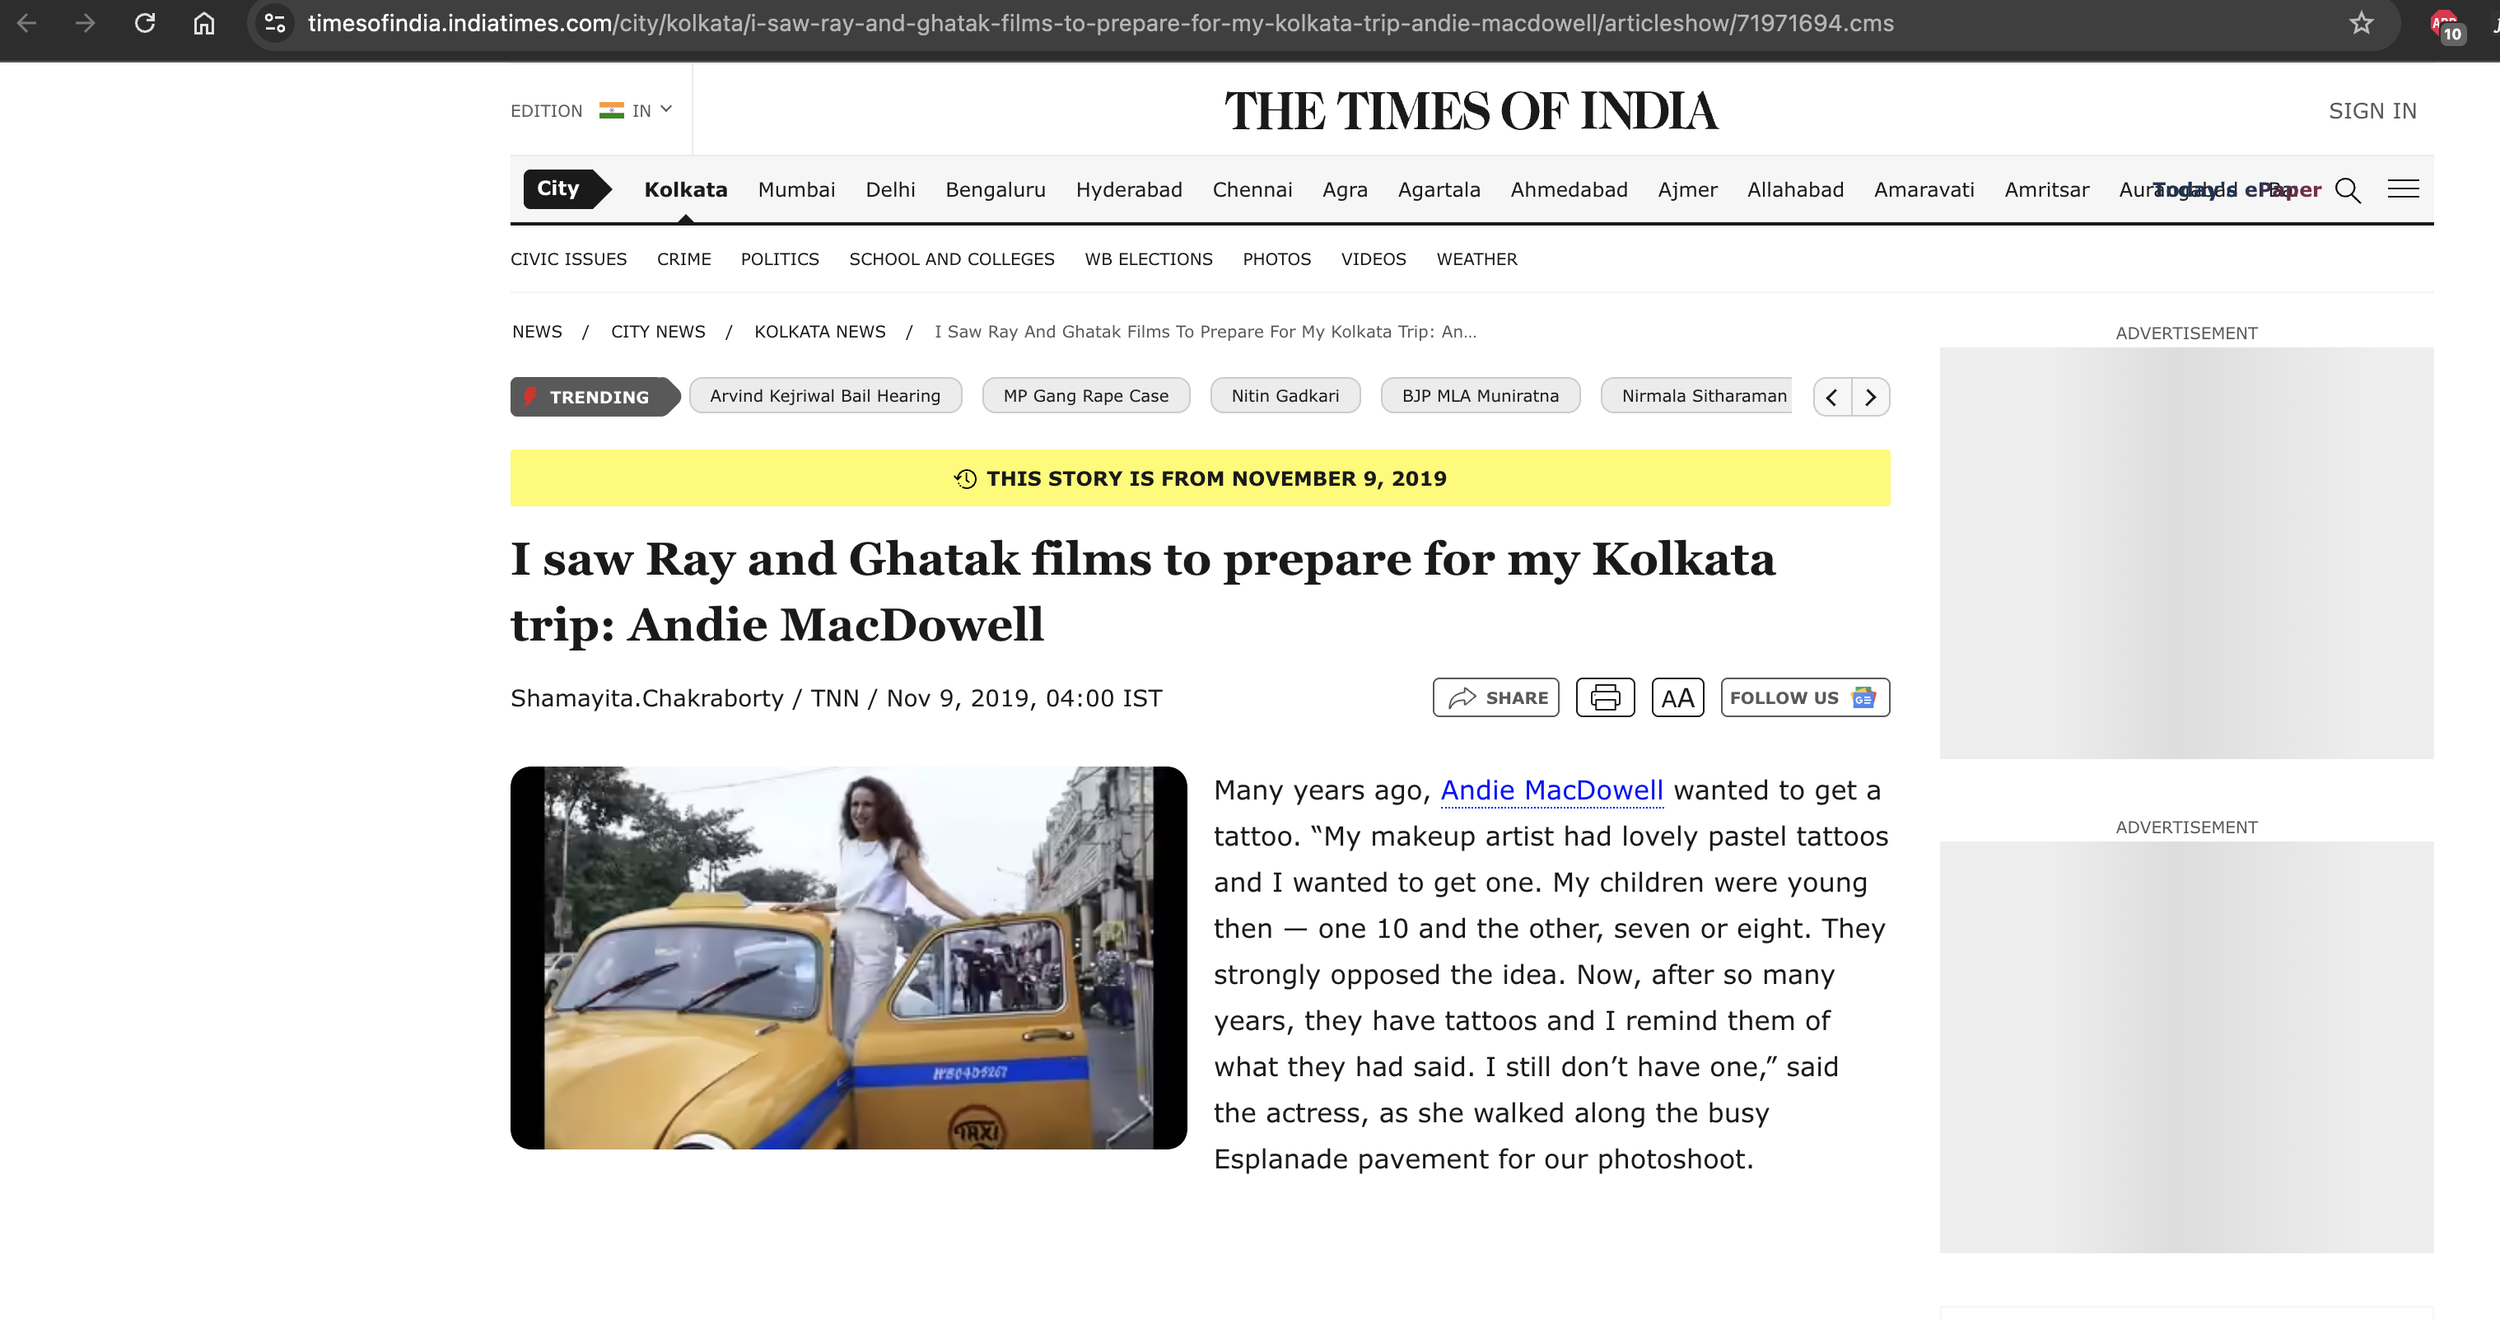Open the Ajmer city tab

point(1687,190)
